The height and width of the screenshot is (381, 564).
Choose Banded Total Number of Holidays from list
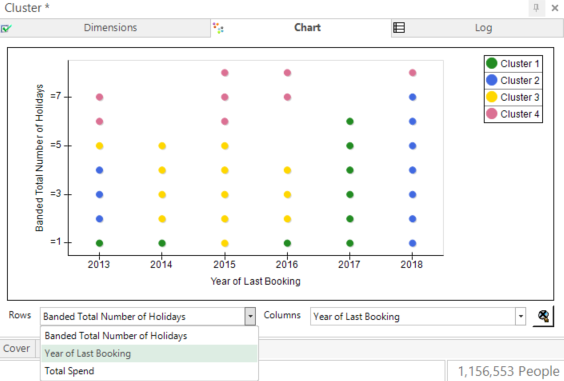[x=150, y=336]
